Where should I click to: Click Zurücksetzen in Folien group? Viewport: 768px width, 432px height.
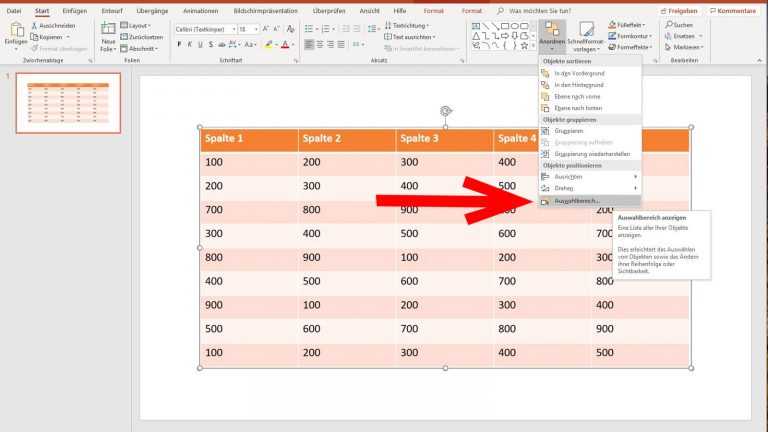[142, 37]
